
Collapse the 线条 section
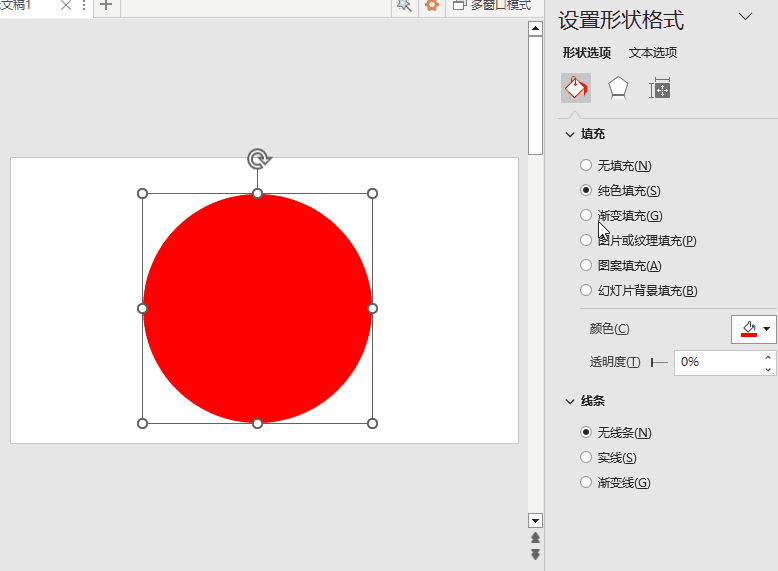point(570,401)
